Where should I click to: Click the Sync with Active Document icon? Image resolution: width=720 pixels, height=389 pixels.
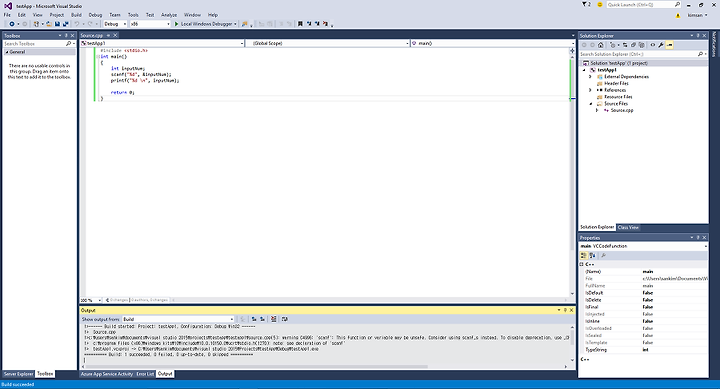click(625, 45)
